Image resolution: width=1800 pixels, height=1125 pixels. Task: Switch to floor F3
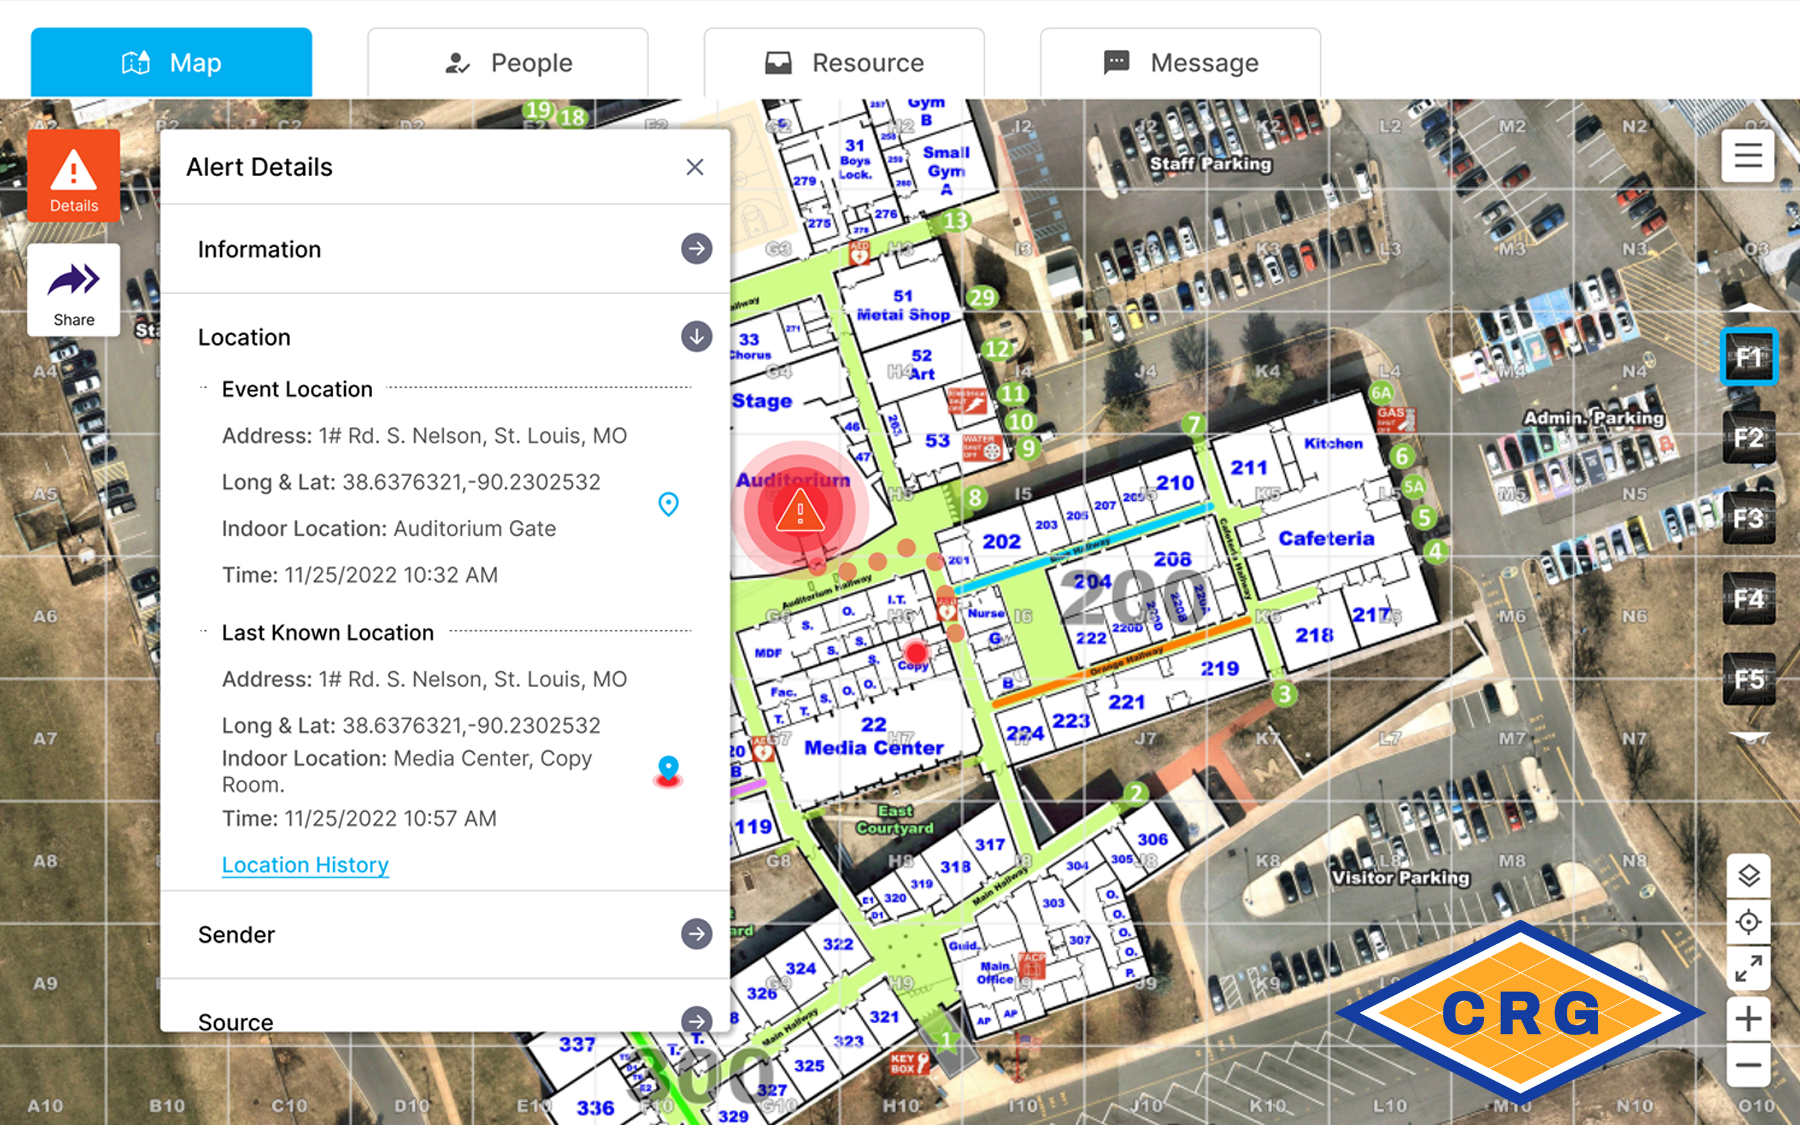(1748, 519)
